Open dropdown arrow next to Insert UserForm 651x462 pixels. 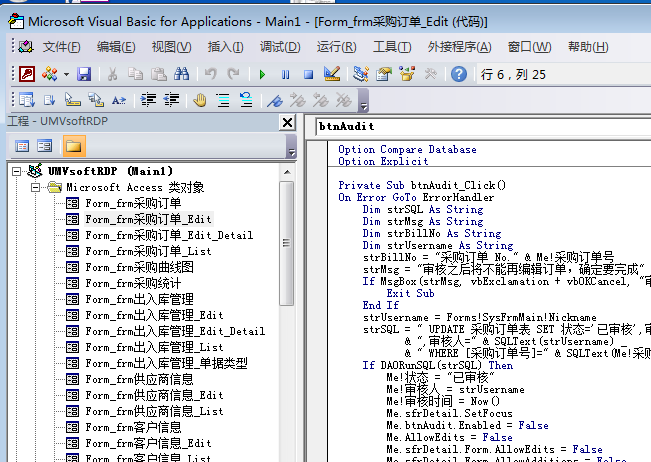tap(66, 75)
